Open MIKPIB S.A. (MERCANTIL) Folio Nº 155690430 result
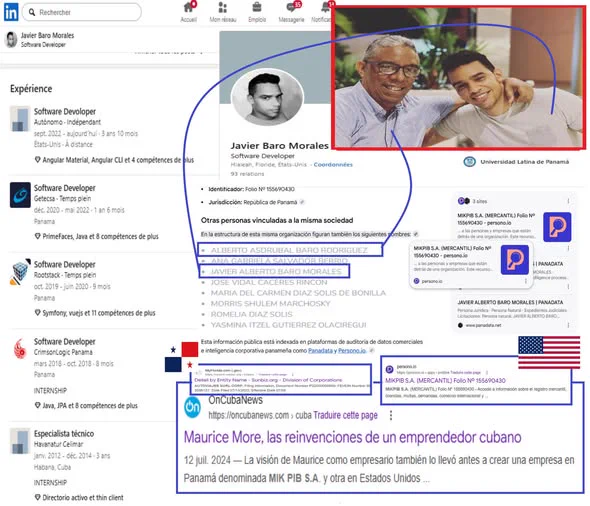The width and height of the screenshot is (590, 506). click(445, 381)
